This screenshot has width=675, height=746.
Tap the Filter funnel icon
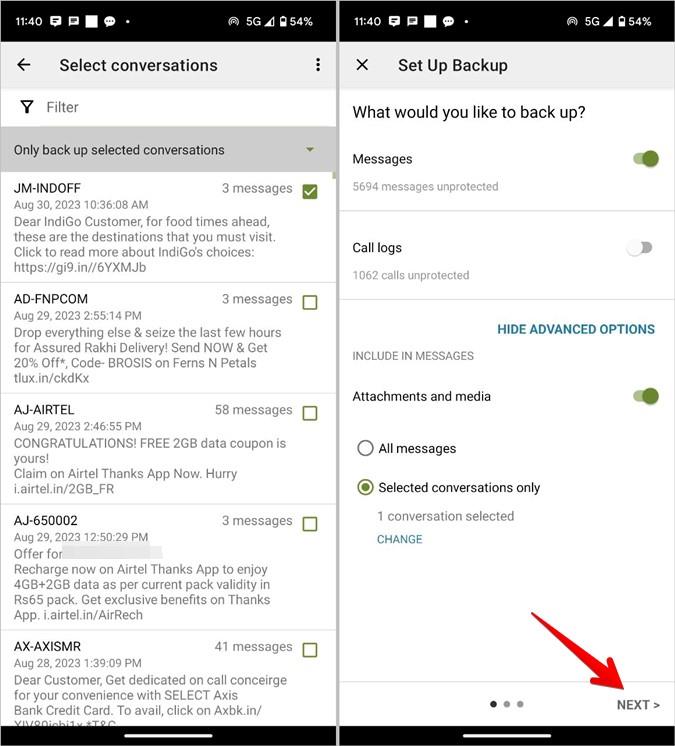pos(27,107)
